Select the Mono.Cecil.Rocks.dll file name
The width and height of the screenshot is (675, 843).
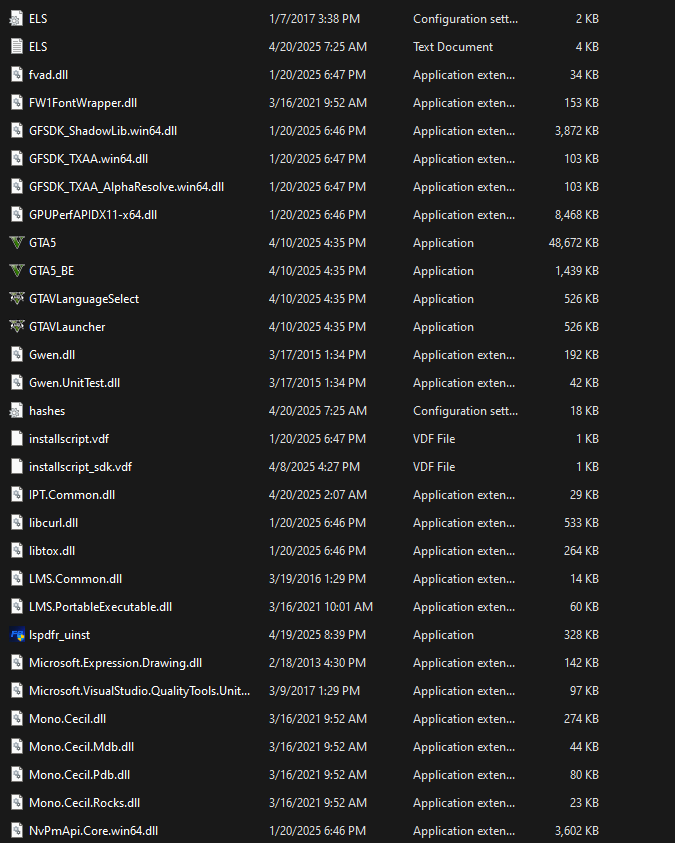pos(85,803)
